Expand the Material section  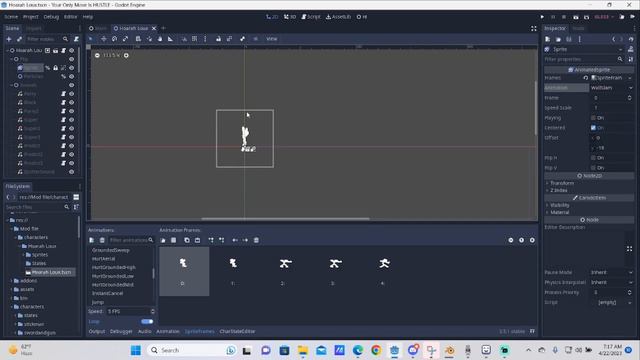[x=559, y=212]
